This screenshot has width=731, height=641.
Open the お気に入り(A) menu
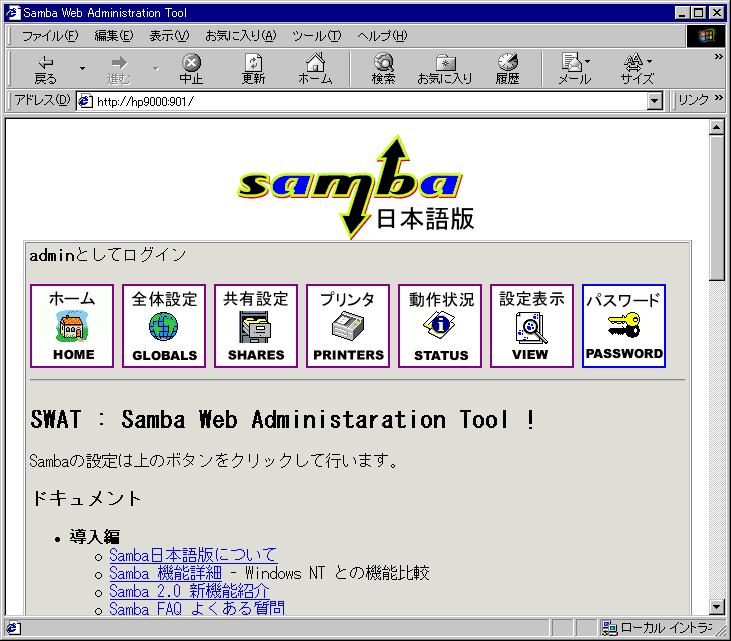[241, 36]
